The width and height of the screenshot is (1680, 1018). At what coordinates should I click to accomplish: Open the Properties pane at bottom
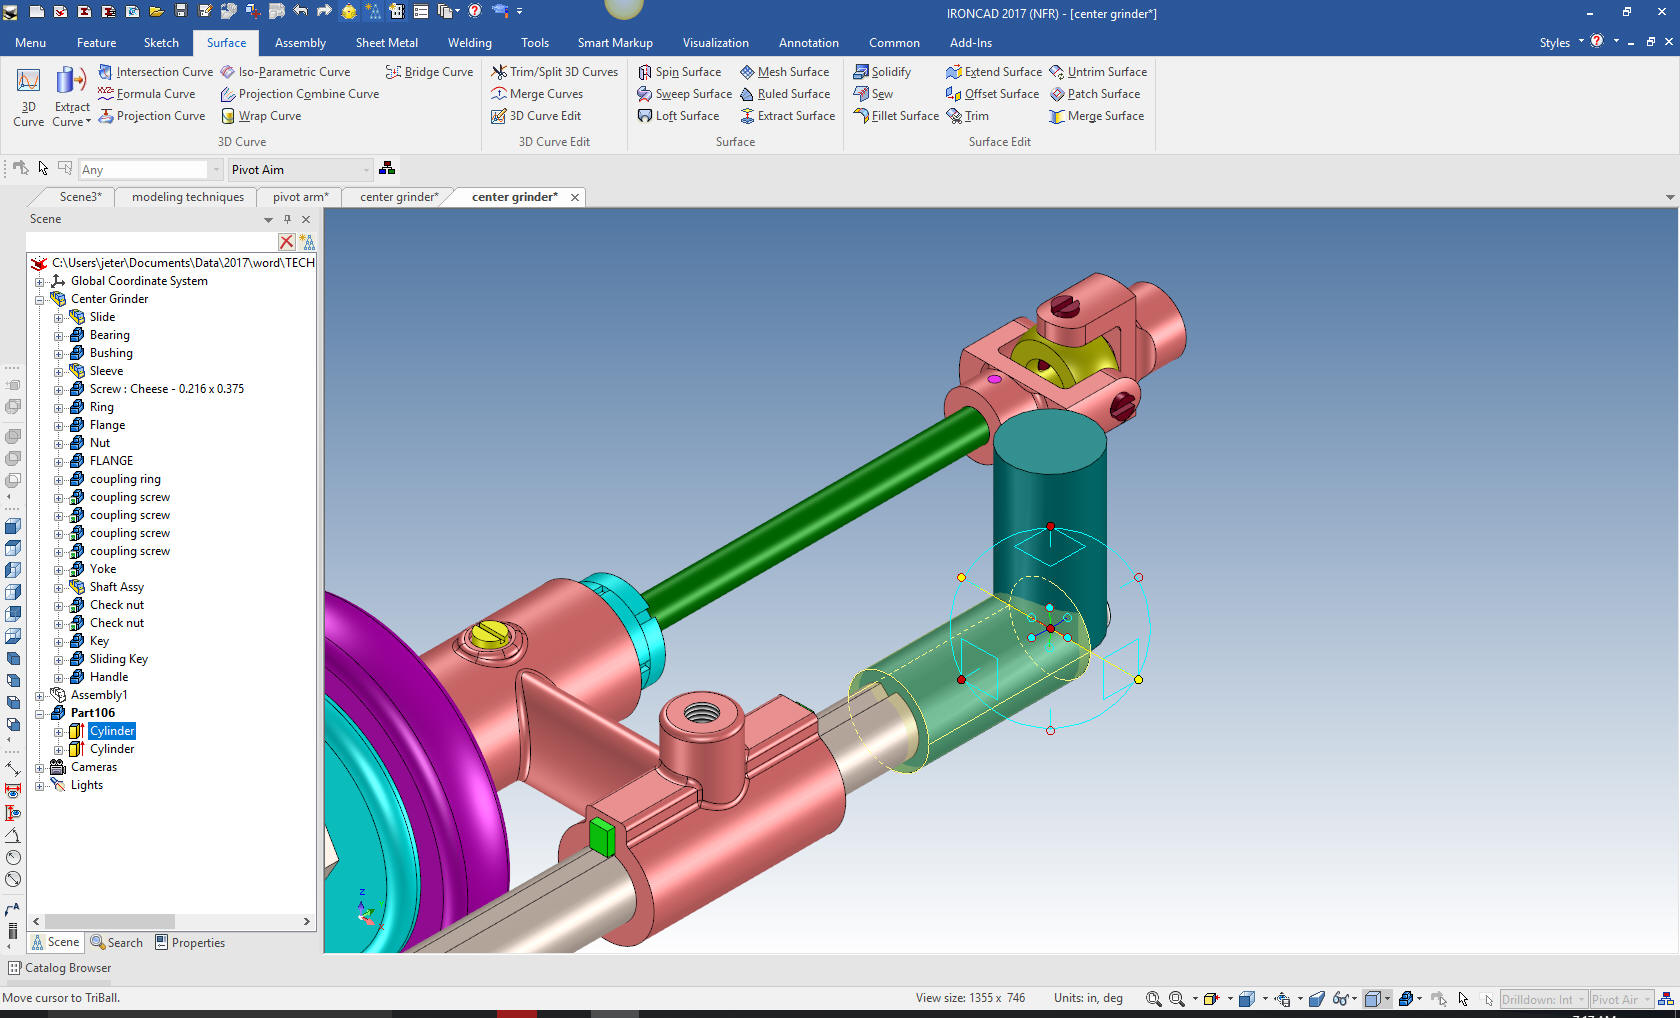coord(190,942)
